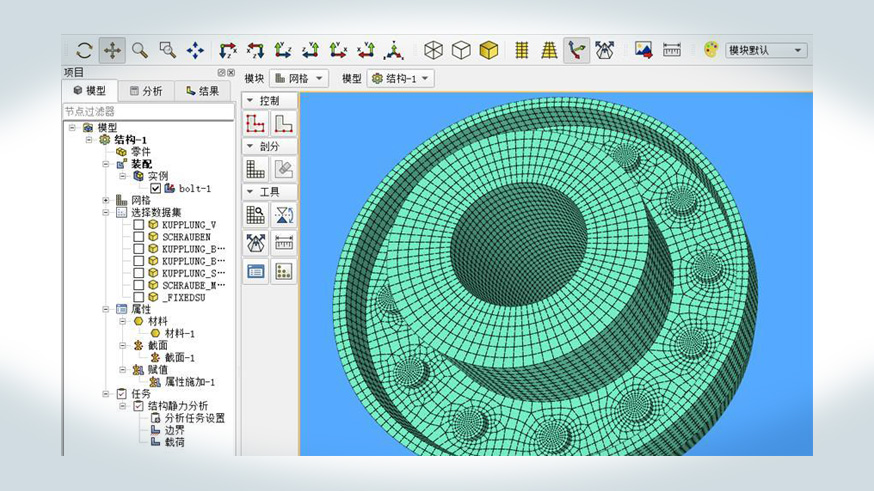Viewport: 874px width, 491px height.
Task: Check the KUPPLUNG_V data set checkbox
Action: [x=139, y=225]
